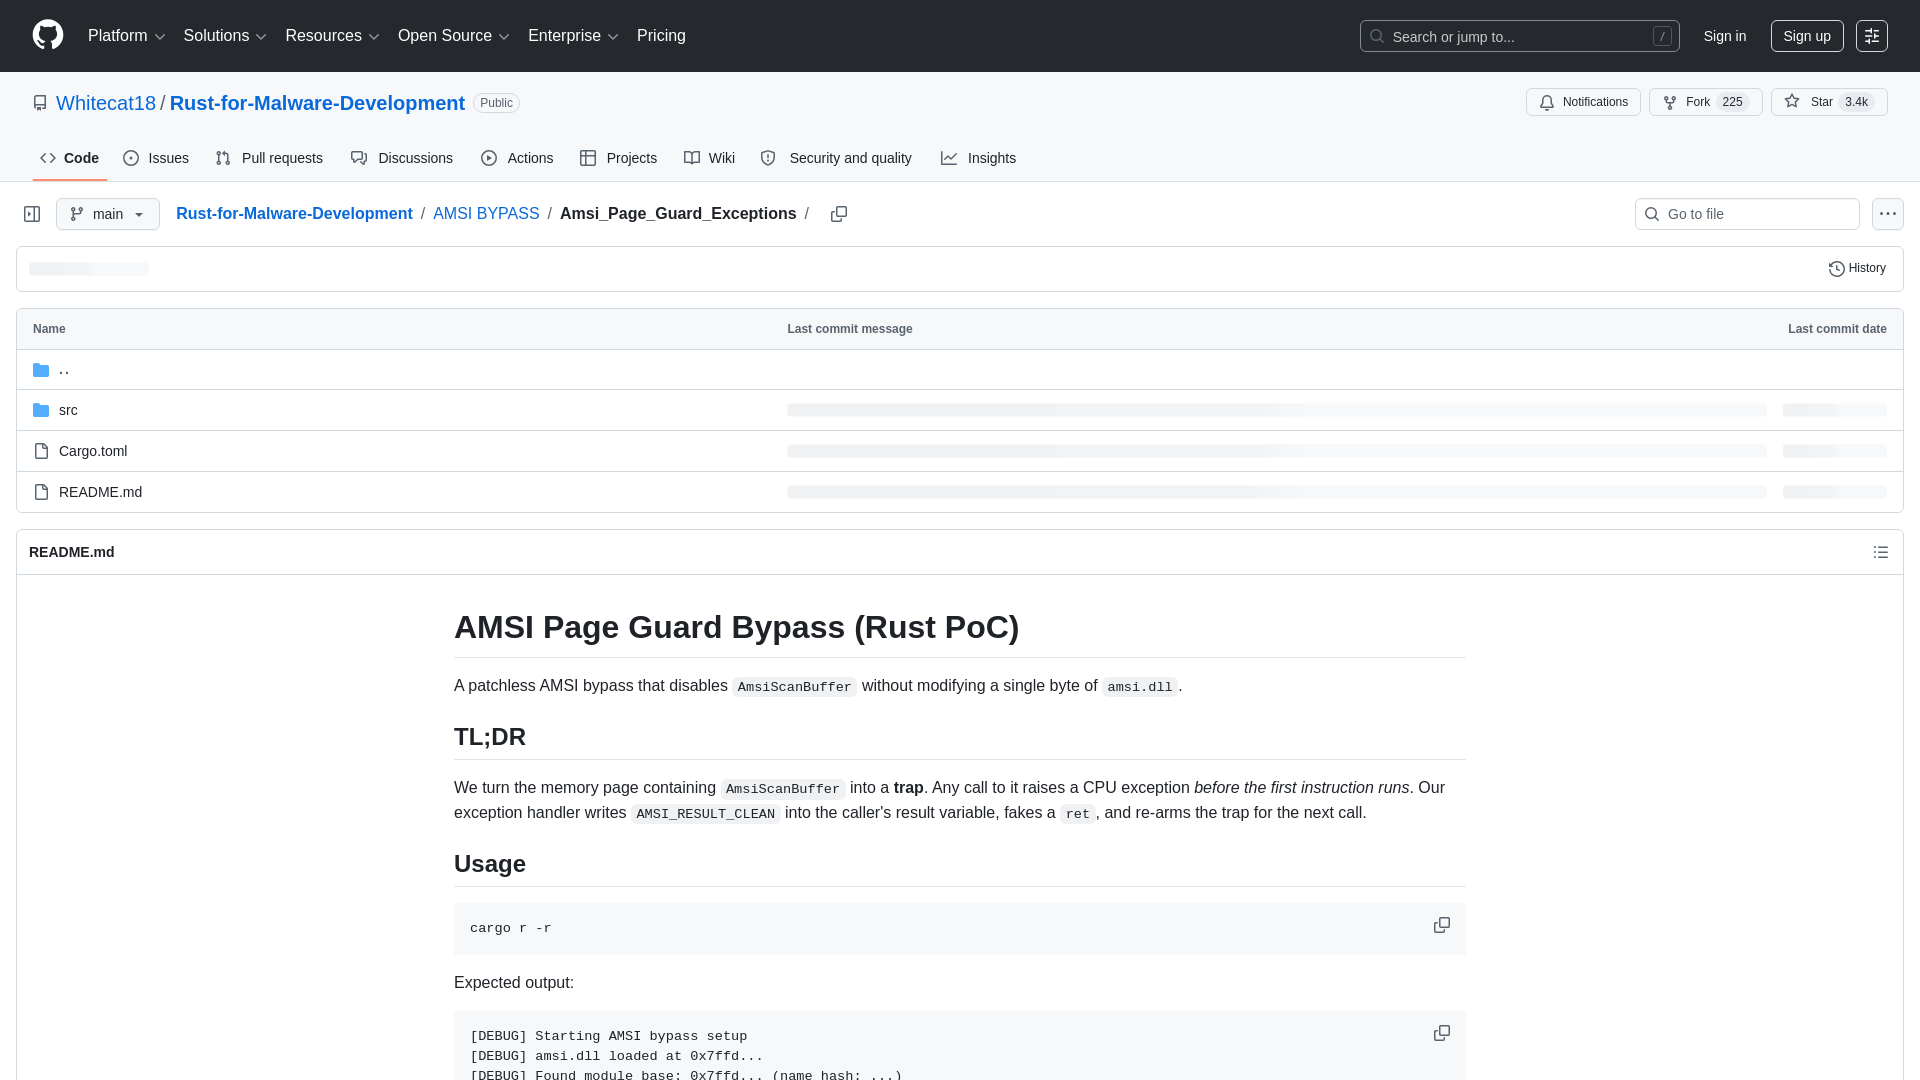Fork the repository

pyautogui.click(x=1705, y=102)
